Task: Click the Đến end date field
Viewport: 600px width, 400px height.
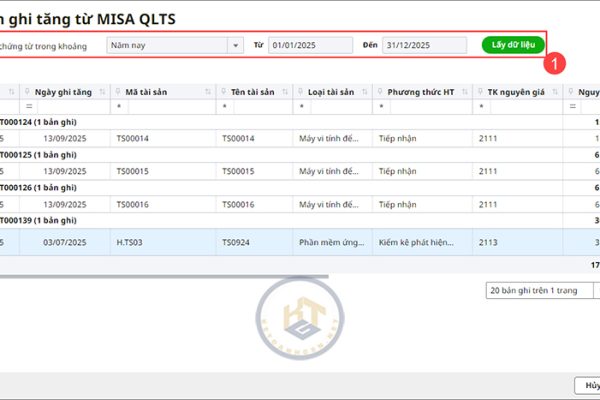Action: (423, 45)
